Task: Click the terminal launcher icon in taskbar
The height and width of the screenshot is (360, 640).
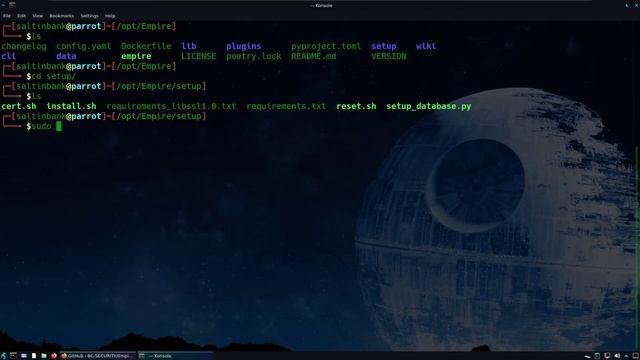Action: (13, 356)
